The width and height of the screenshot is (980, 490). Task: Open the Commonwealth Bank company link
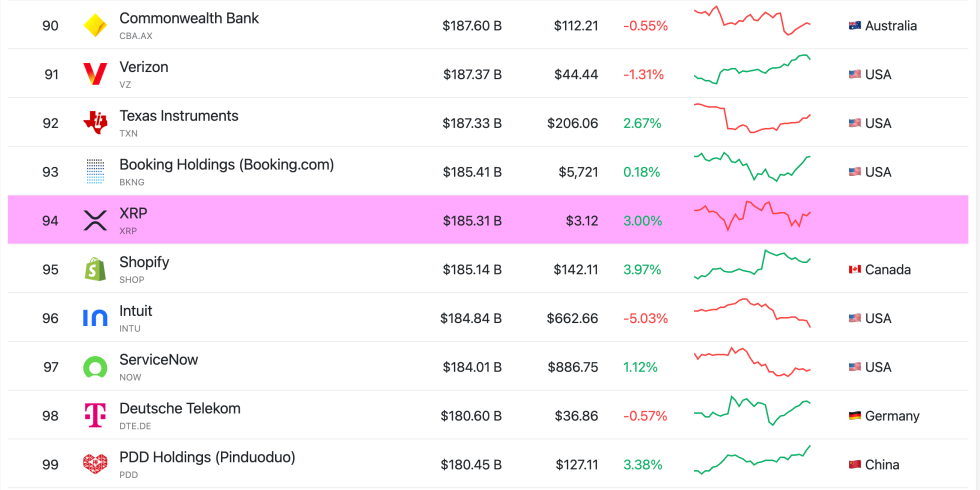[189, 18]
